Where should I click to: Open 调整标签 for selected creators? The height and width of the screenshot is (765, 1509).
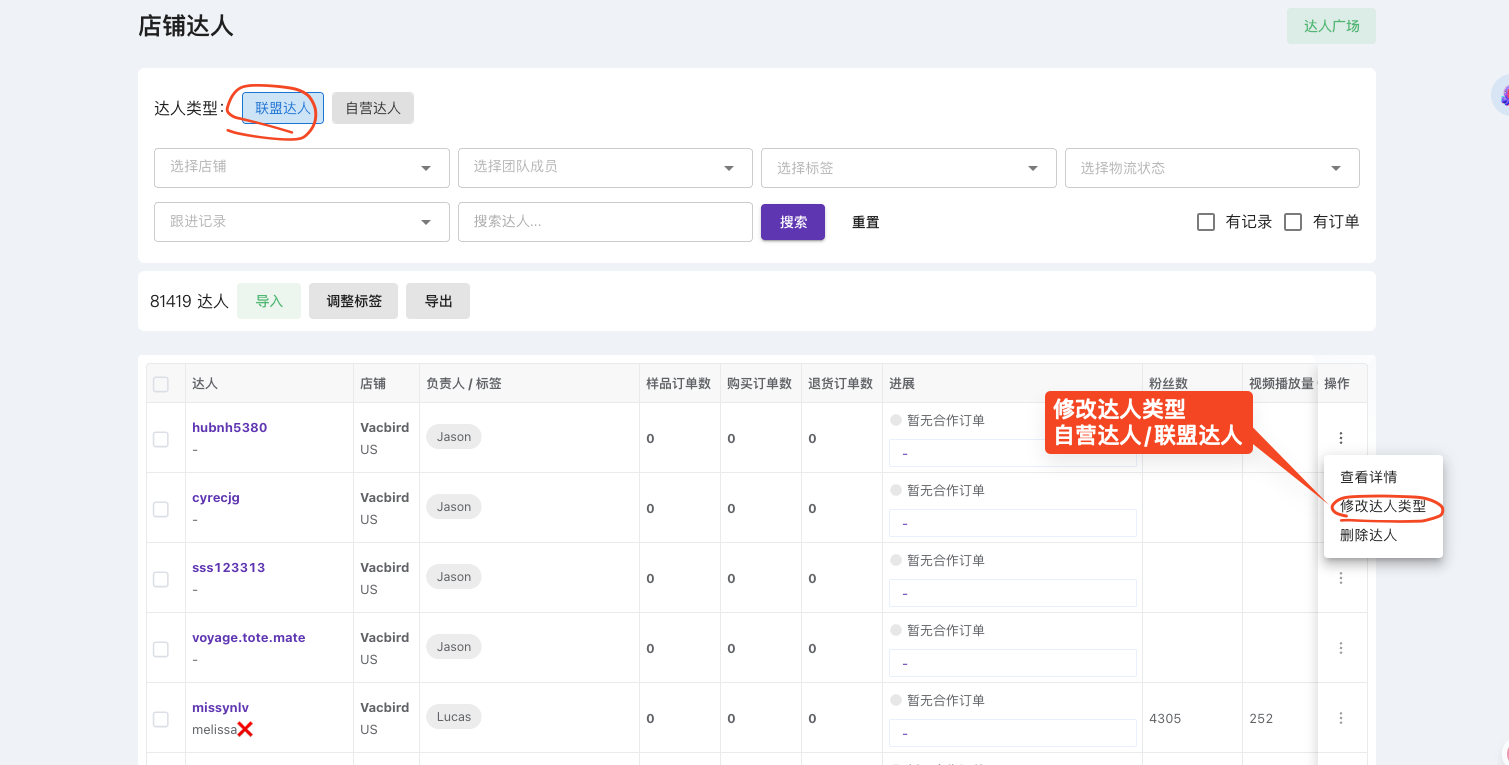pos(354,301)
